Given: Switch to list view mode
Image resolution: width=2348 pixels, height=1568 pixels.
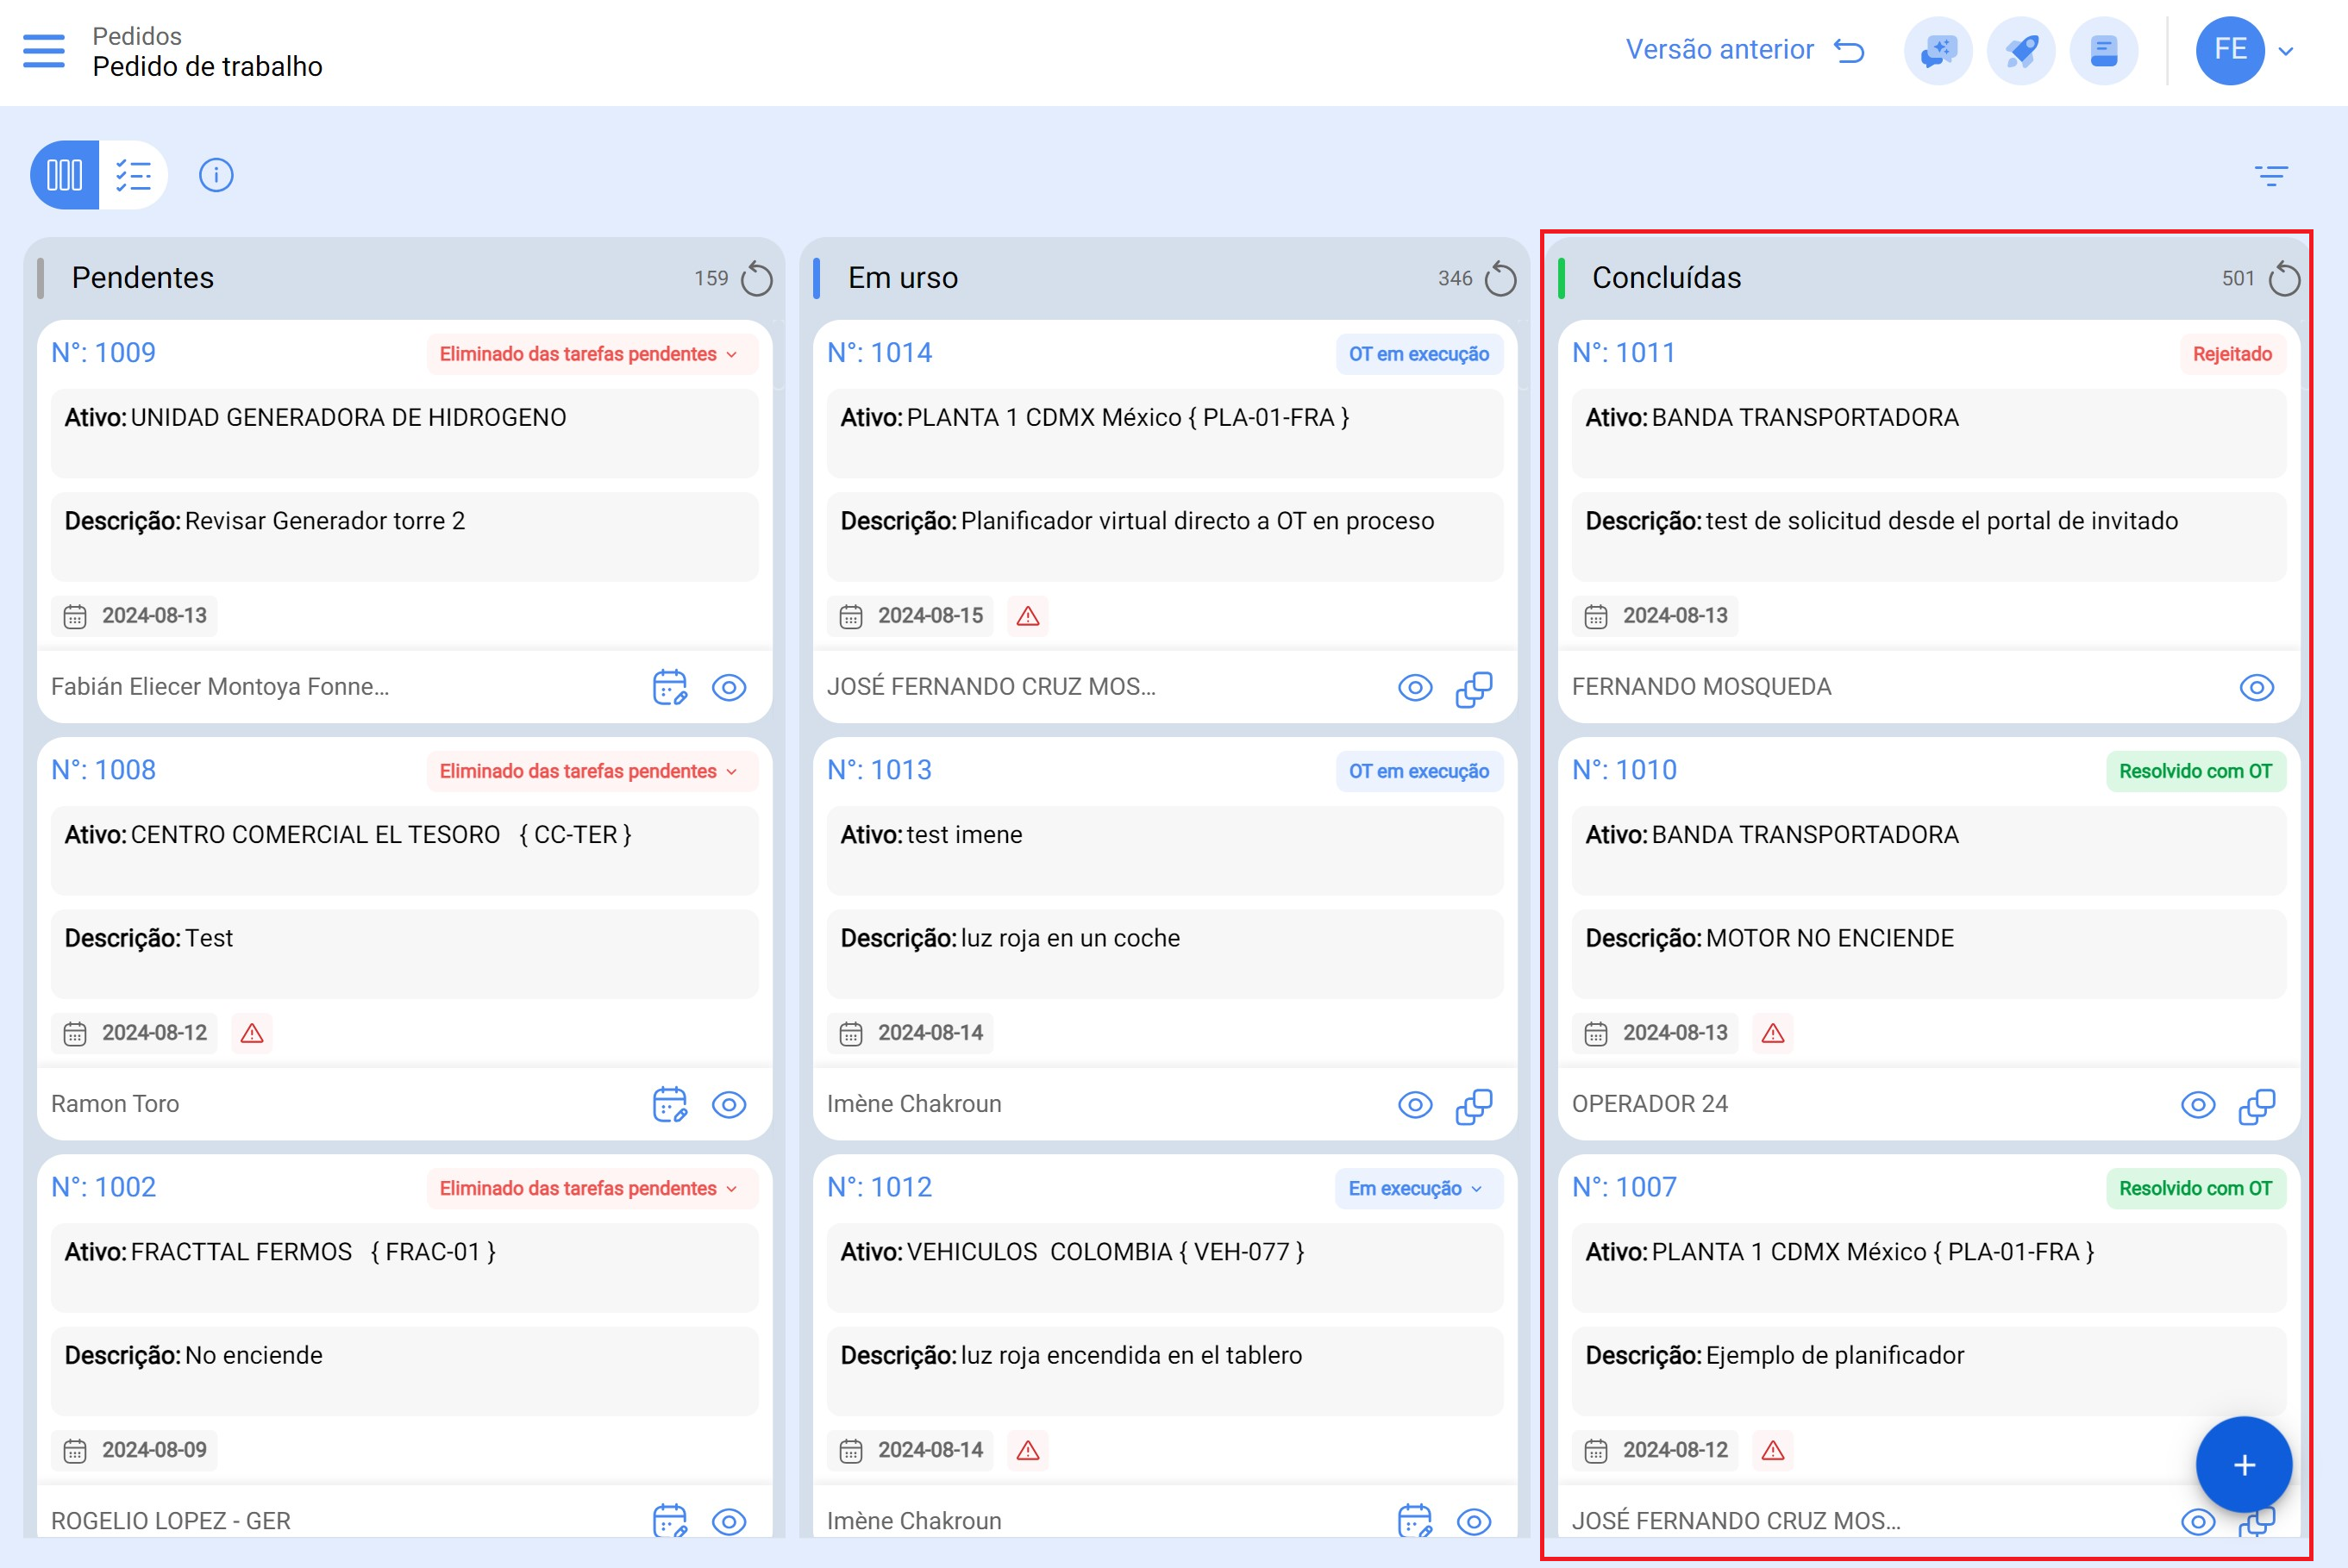Looking at the screenshot, I should click(133, 175).
